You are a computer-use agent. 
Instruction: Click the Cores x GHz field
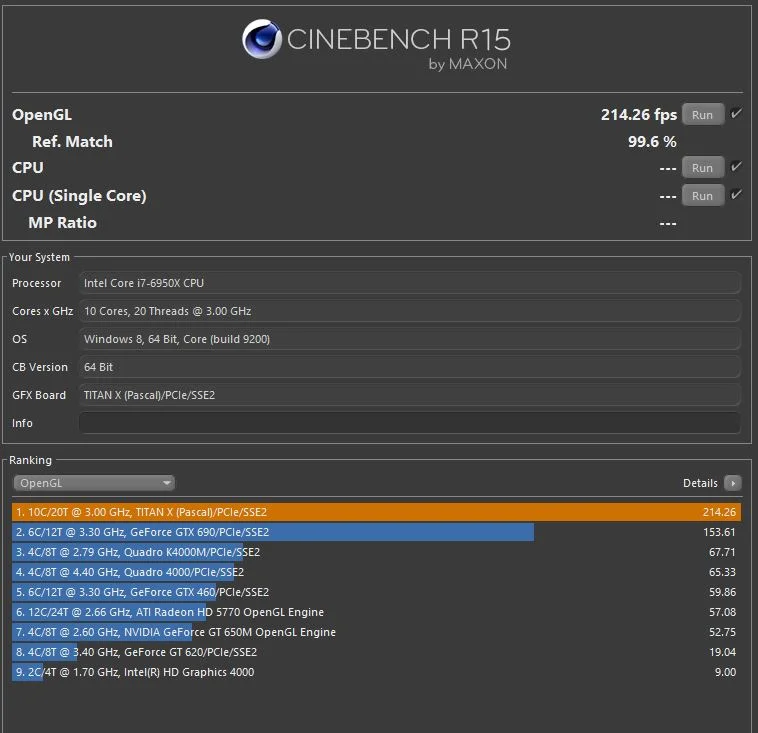409,311
